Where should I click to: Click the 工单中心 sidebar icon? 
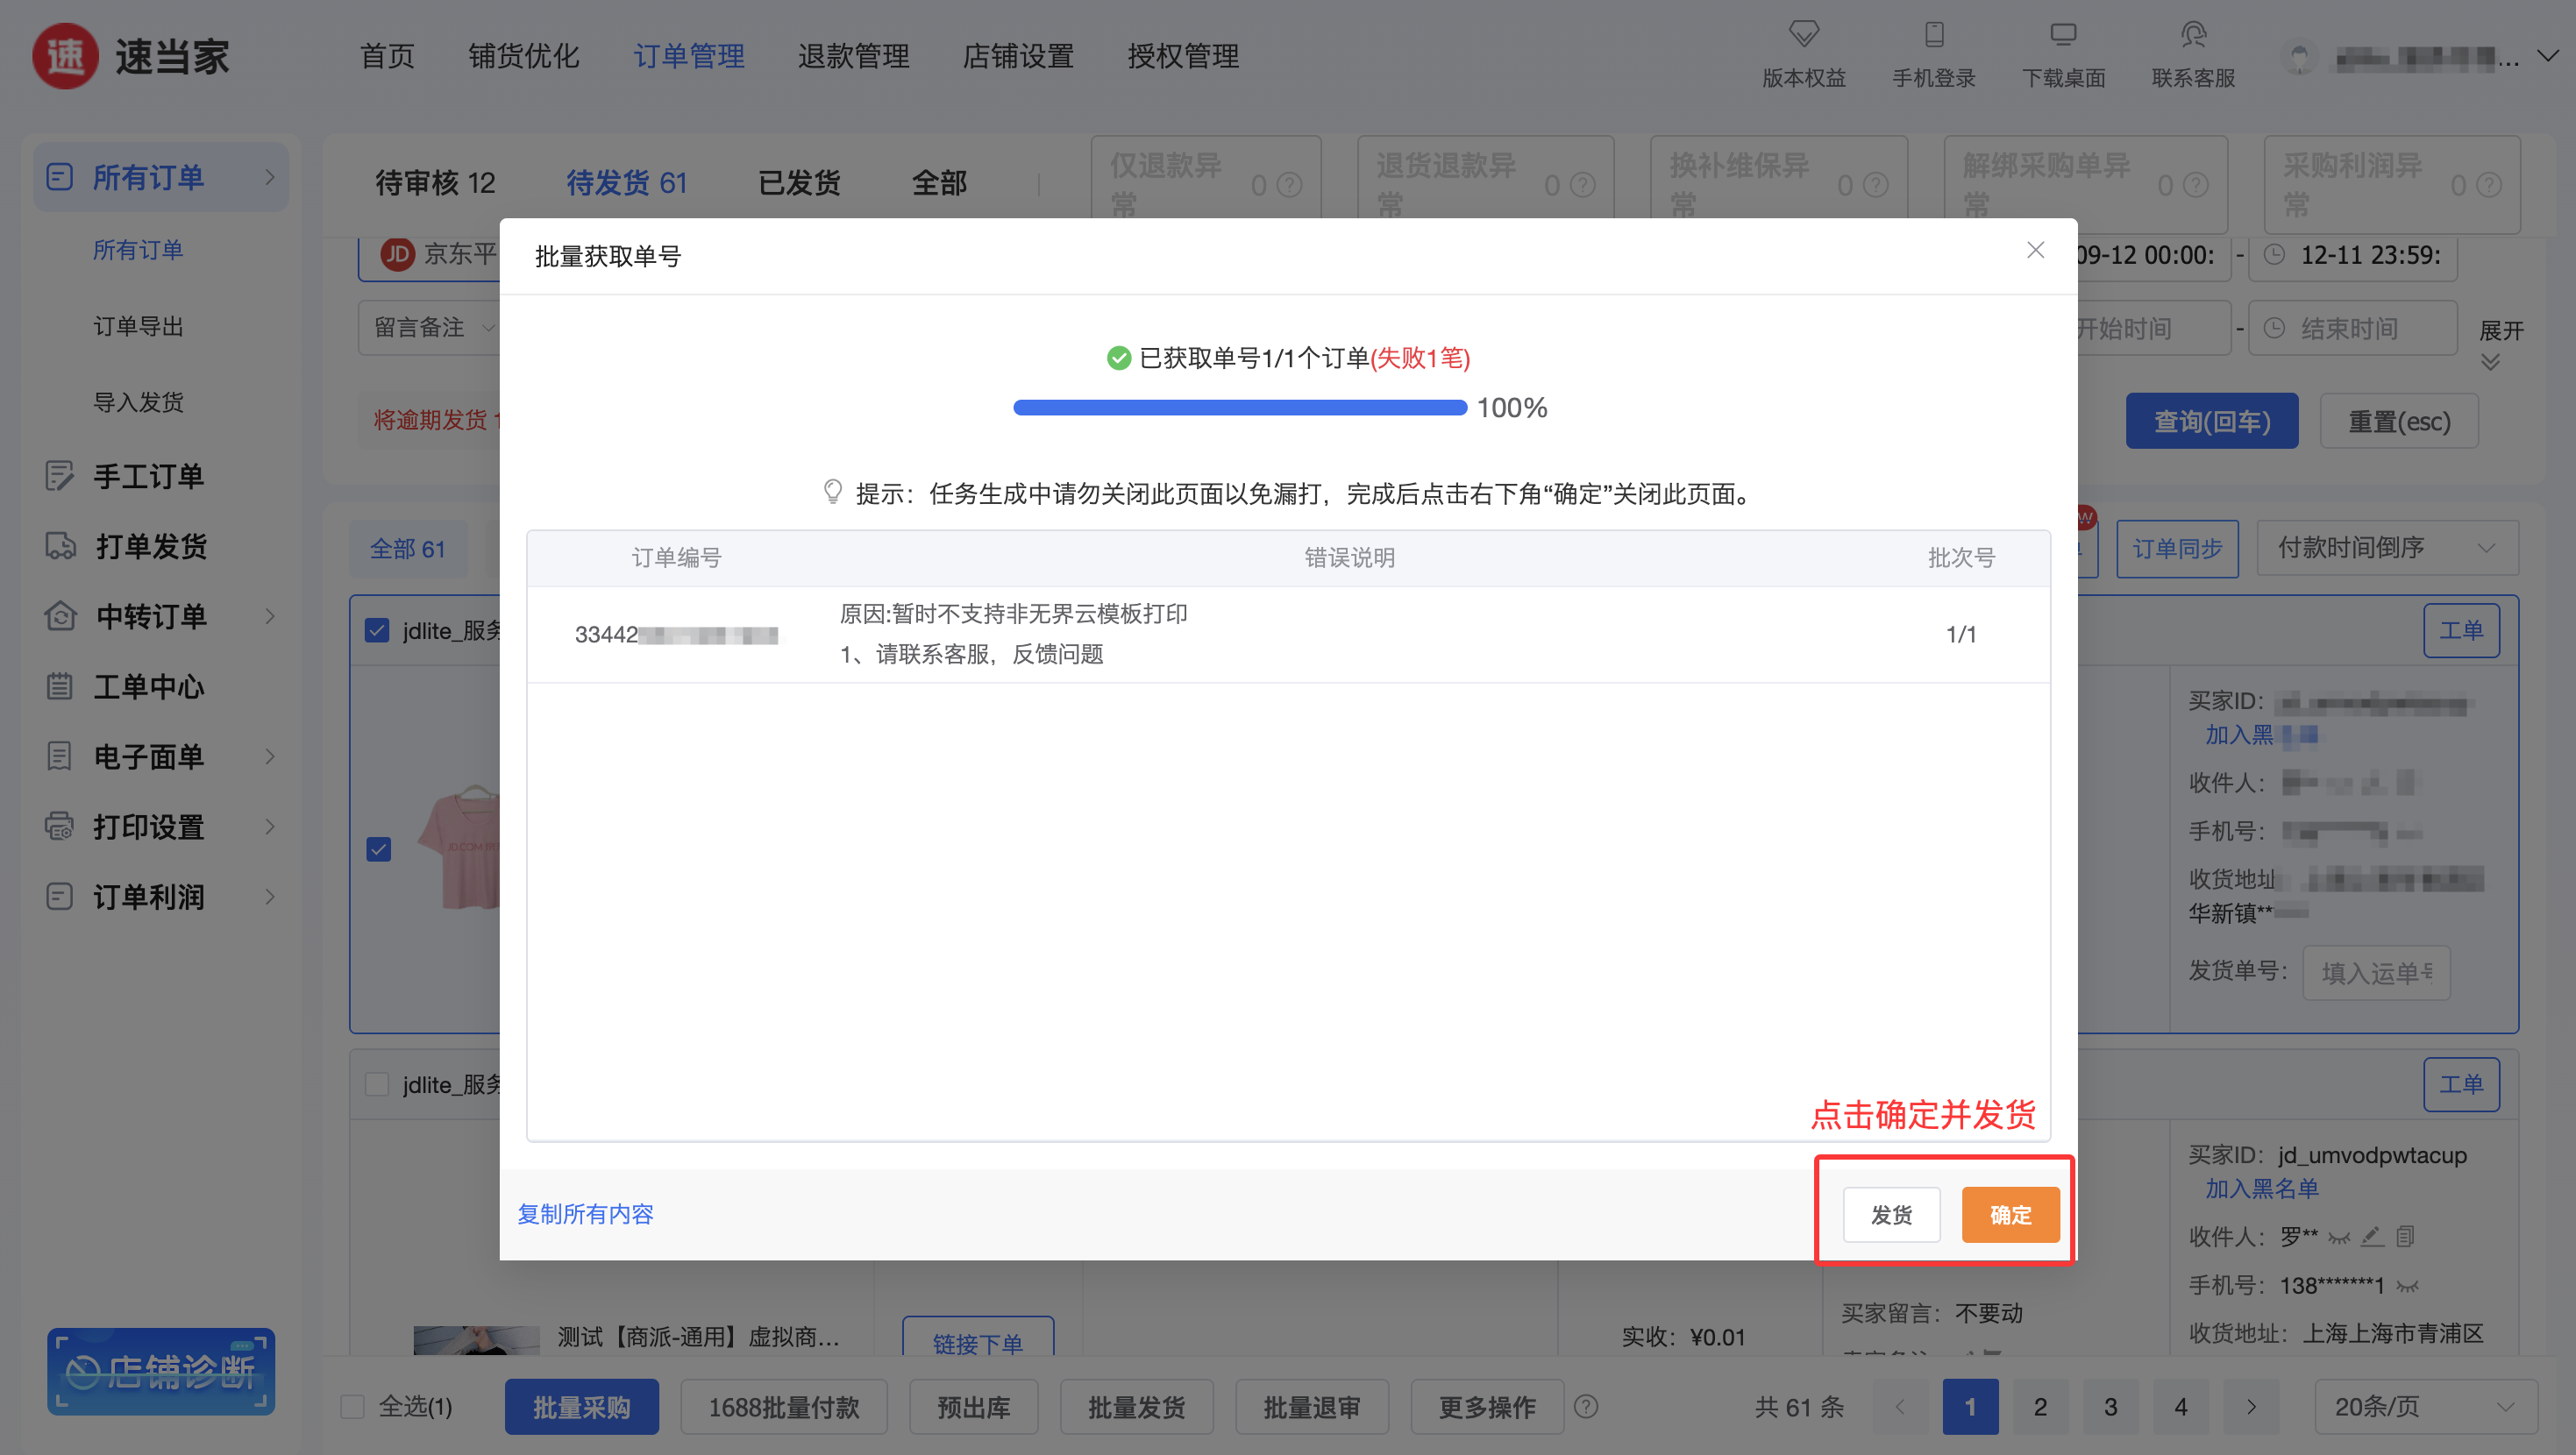tap(60, 687)
